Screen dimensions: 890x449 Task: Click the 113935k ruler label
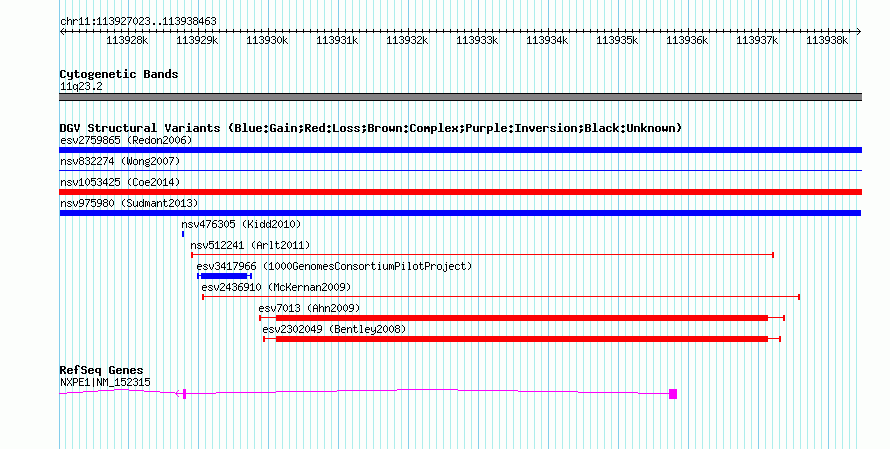[617, 41]
